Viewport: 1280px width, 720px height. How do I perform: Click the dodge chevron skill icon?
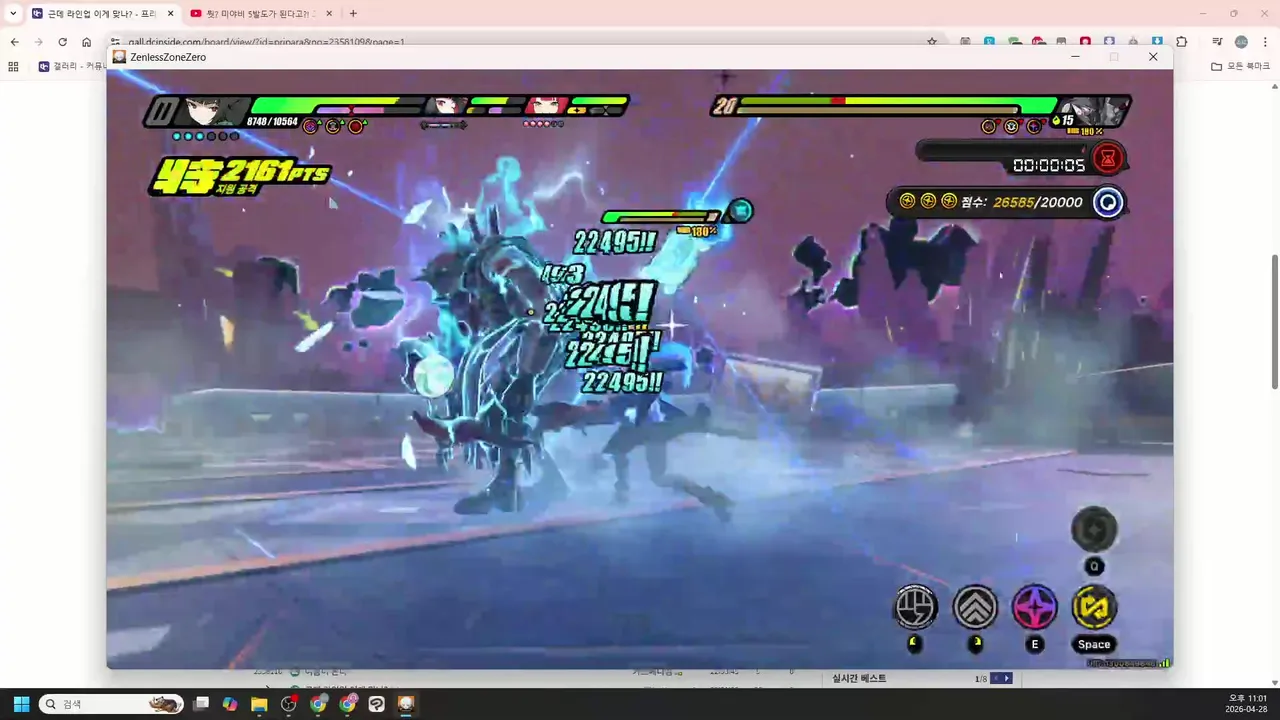(975, 607)
